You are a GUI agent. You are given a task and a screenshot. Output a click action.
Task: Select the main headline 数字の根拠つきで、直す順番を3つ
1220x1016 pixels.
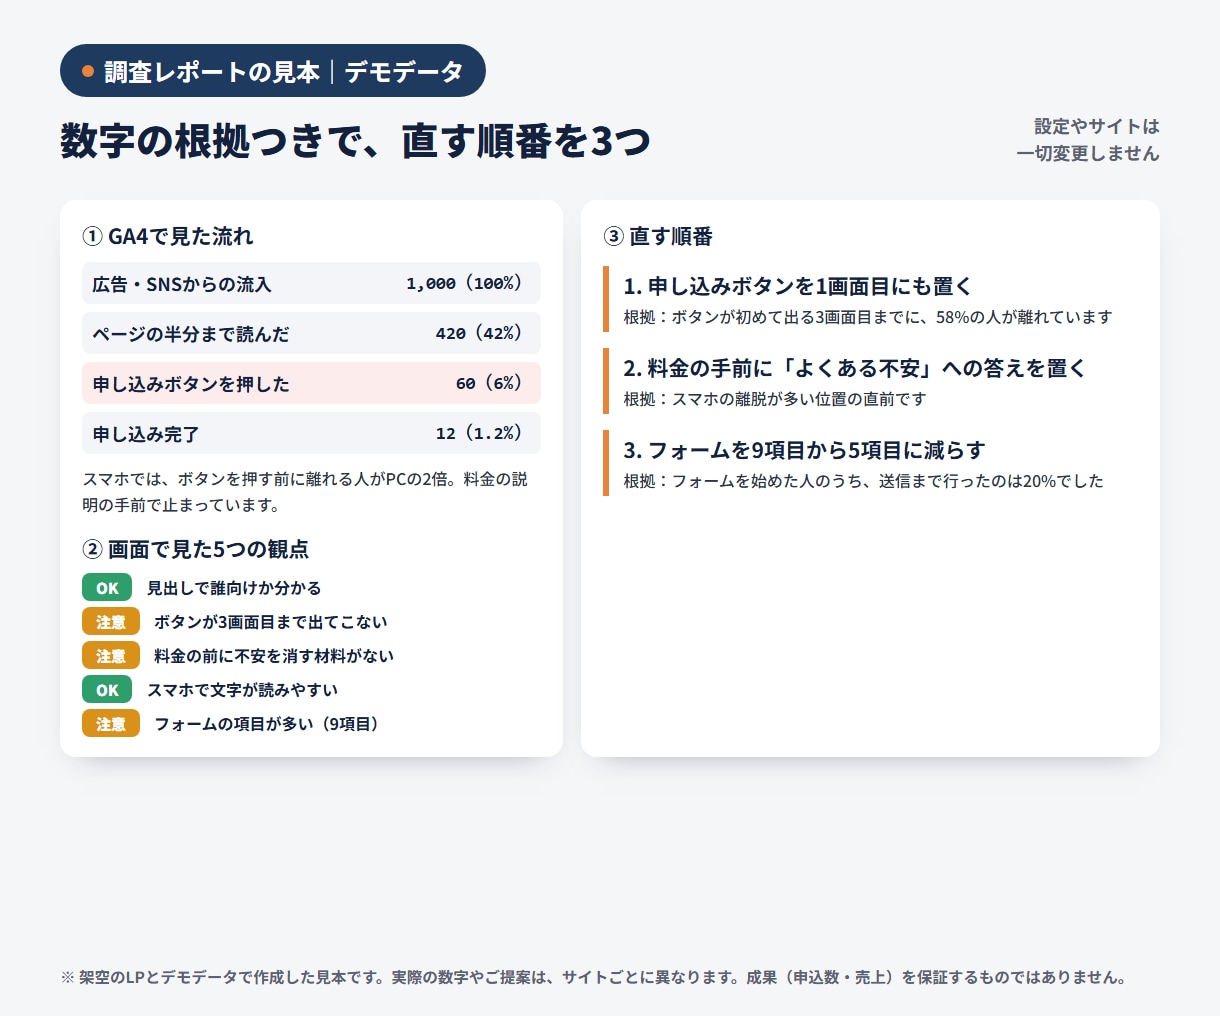pos(355,141)
